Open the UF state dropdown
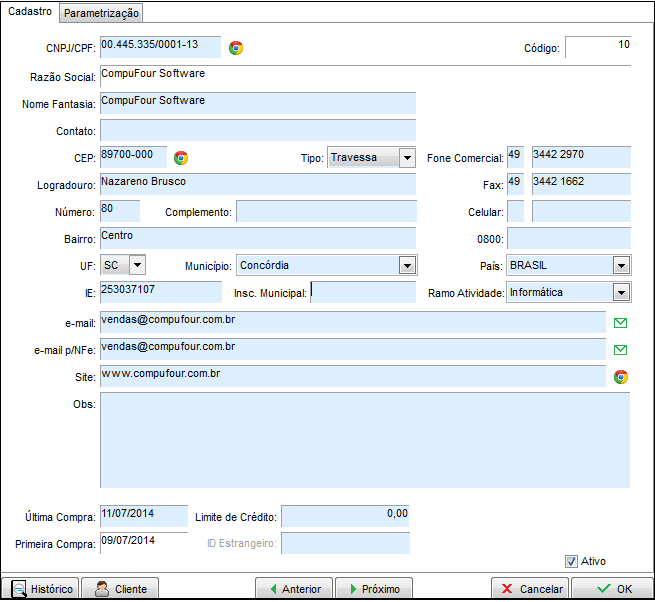 click(x=137, y=265)
